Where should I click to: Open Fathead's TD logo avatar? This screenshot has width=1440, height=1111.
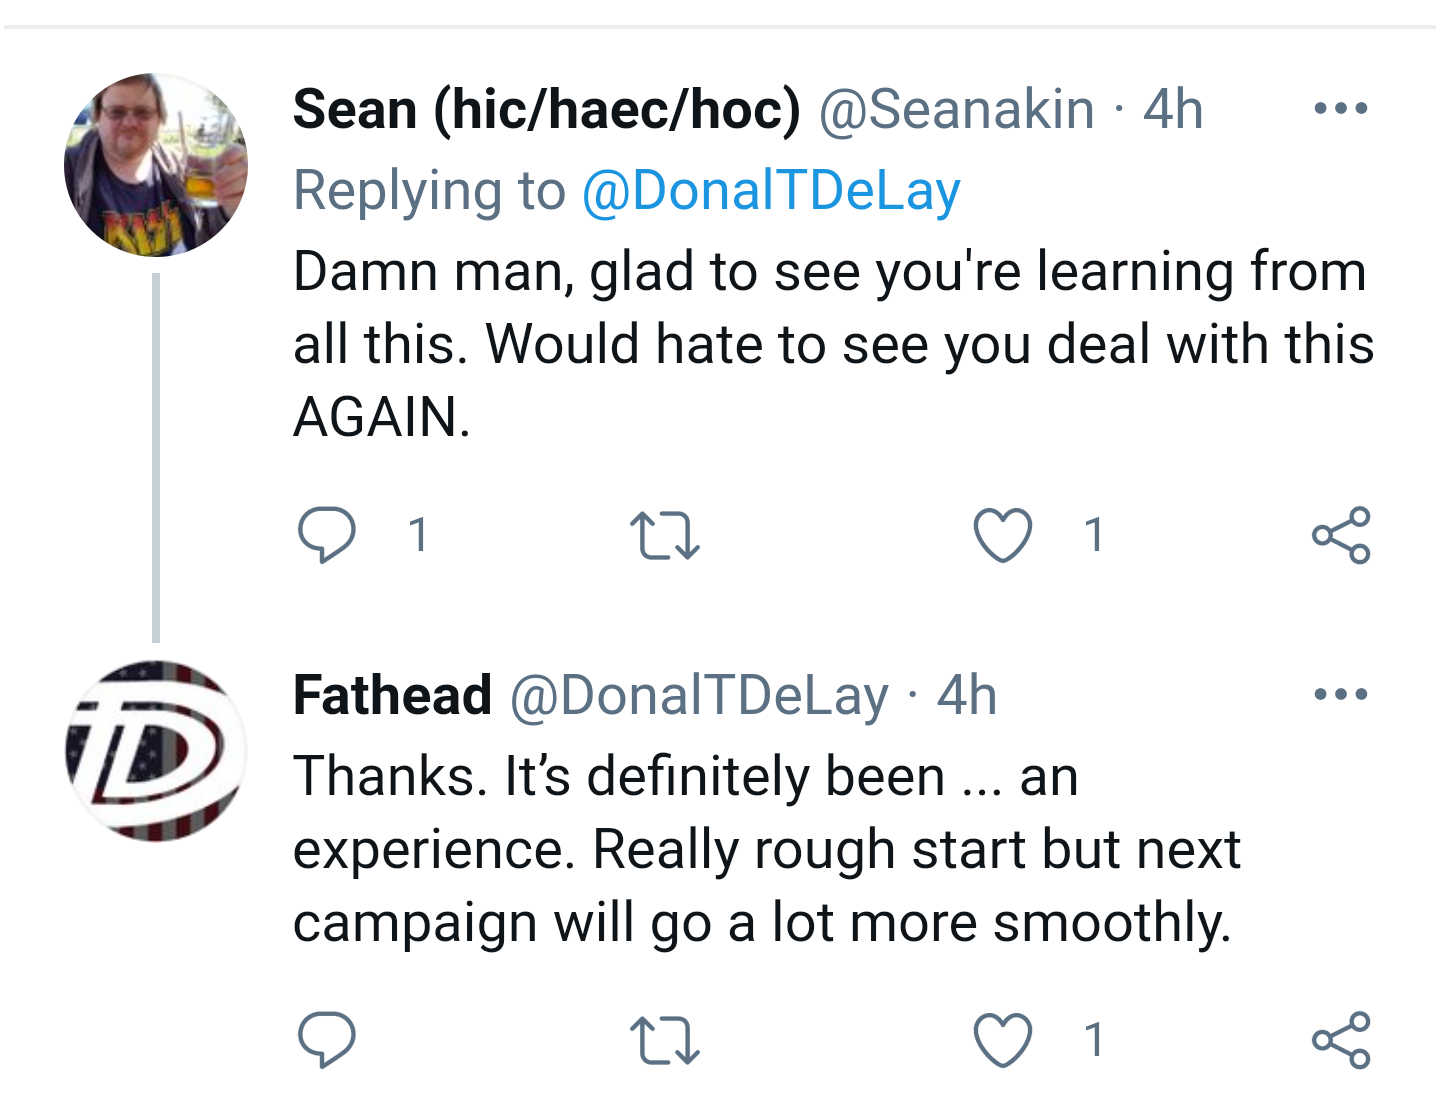pos(156,750)
